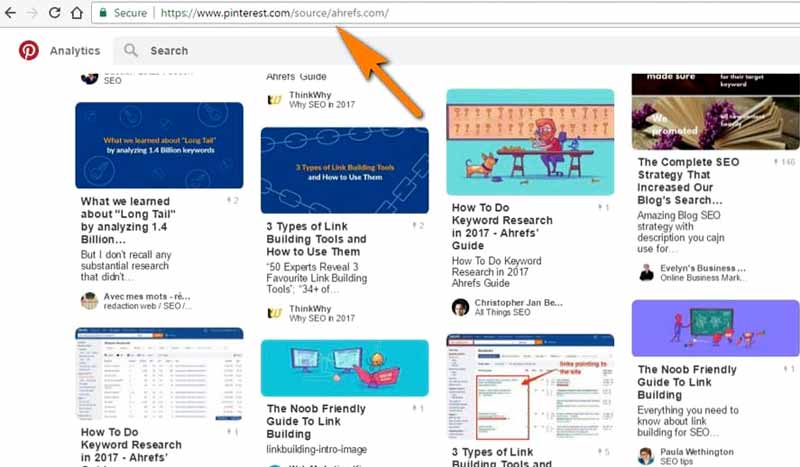Open the pin screenshot with red box and arrow
The width and height of the screenshot is (800, 467).
[x=530, y=387]
